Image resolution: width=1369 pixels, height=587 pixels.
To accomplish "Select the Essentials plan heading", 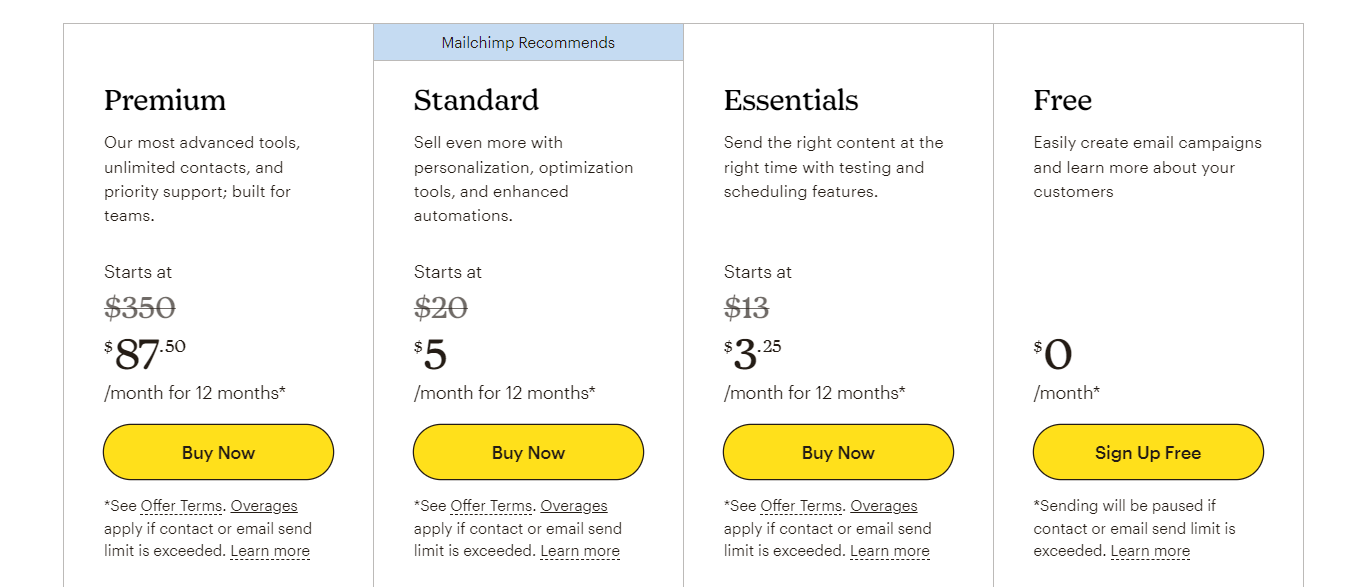I will point(791,100).
